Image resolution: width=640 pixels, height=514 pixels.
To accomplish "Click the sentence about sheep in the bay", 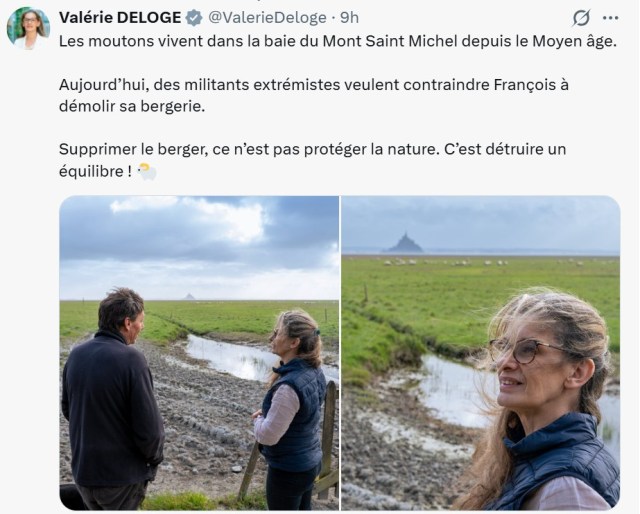I will pyautogui.click(x=338, y=41).
